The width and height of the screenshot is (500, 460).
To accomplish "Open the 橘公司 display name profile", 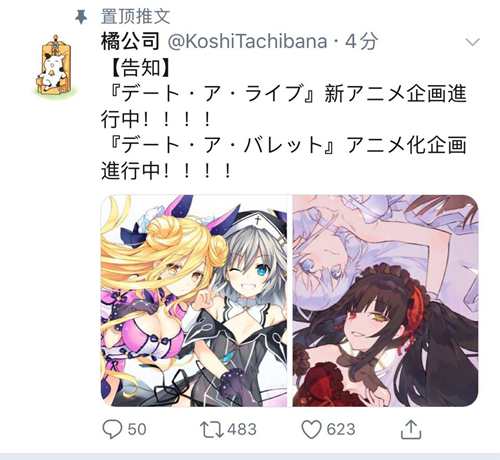I will 130,41.
